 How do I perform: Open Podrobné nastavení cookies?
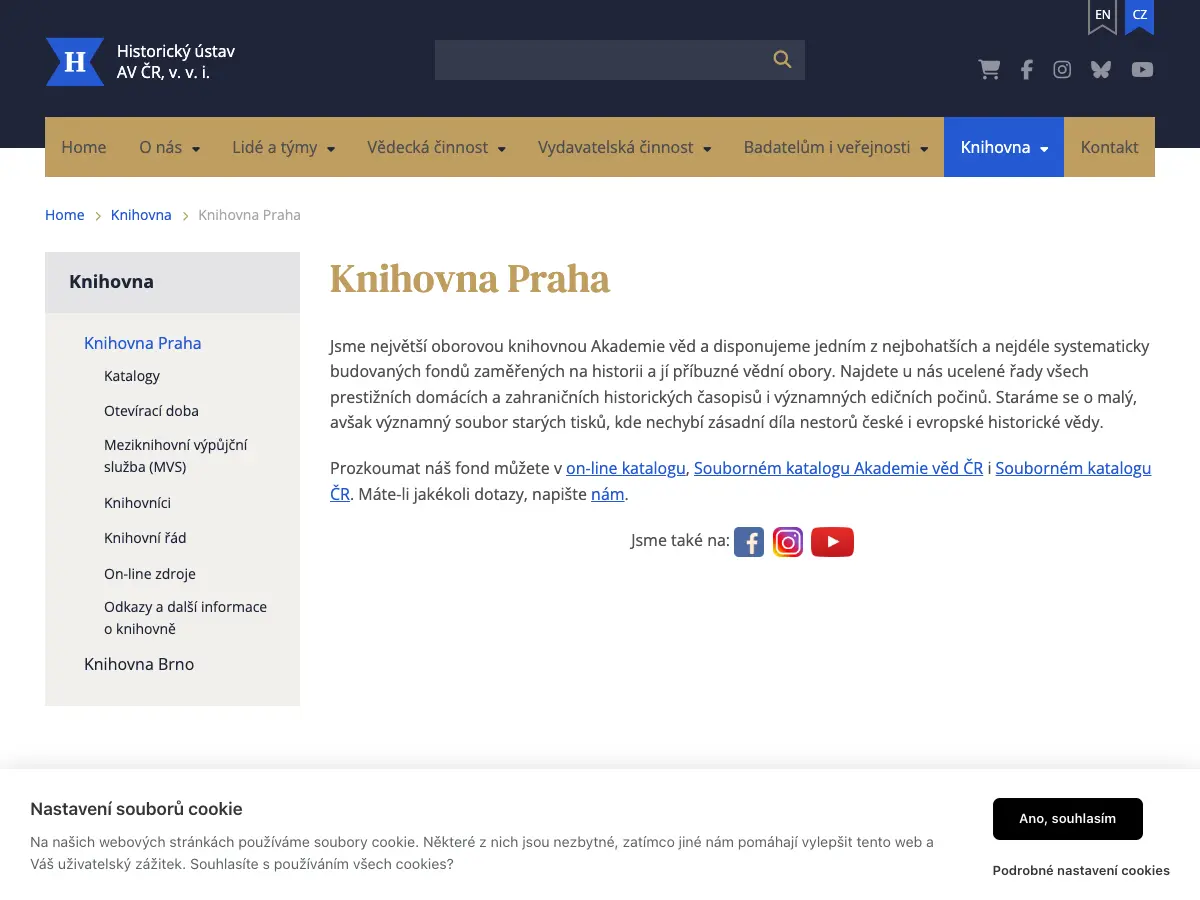[1081, 871]
